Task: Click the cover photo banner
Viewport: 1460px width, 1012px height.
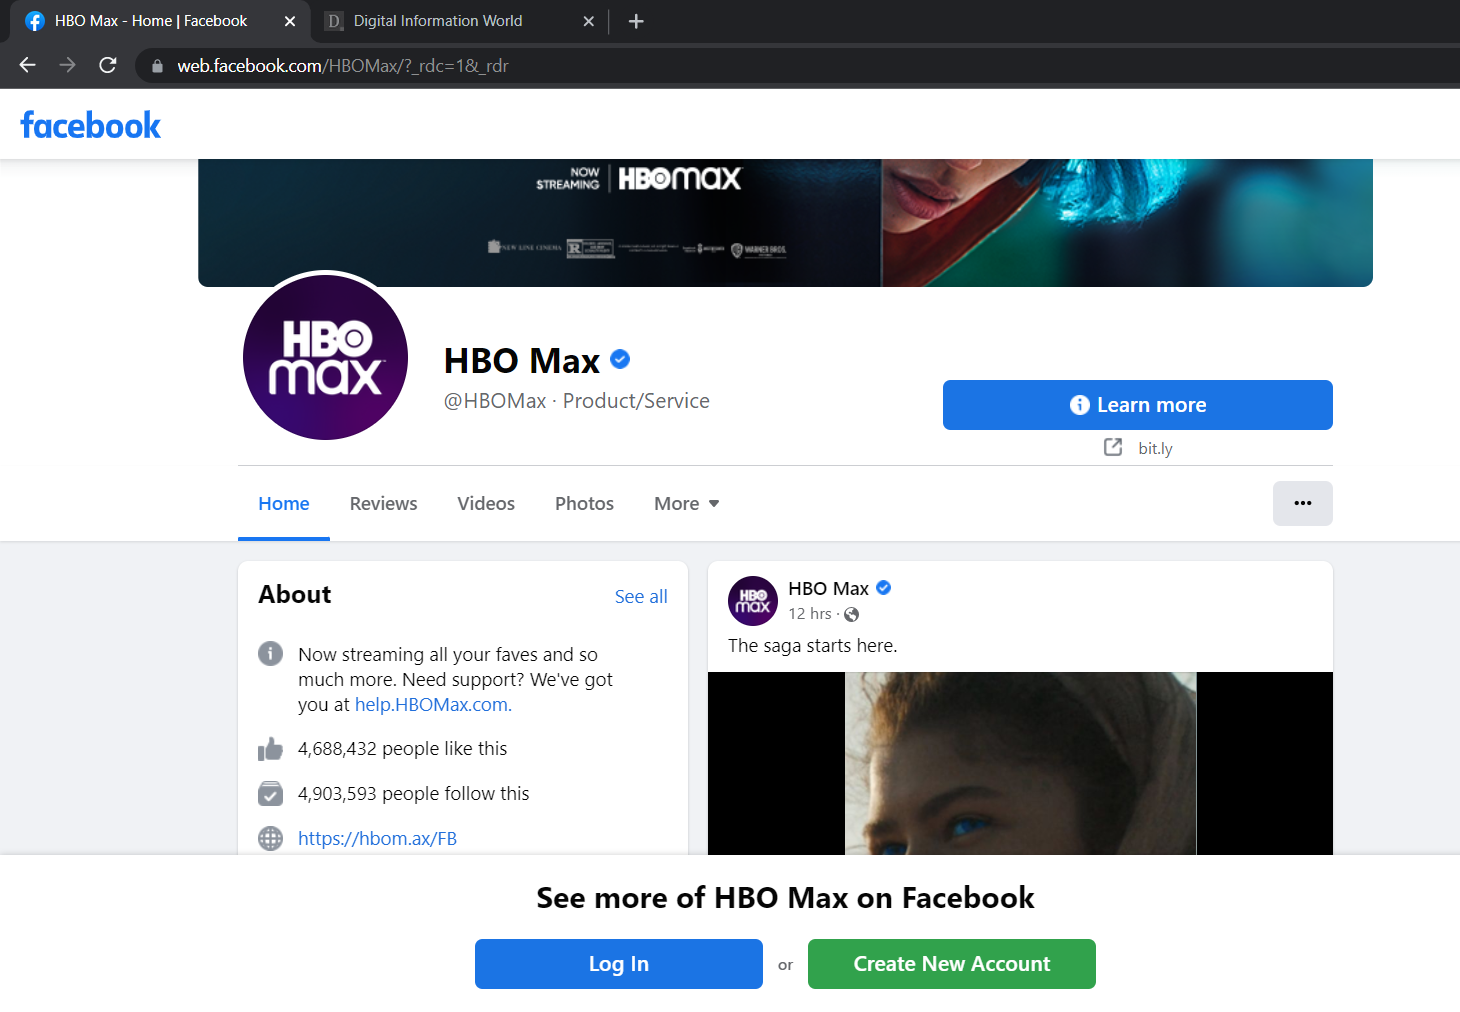Action: coord(785,223)
